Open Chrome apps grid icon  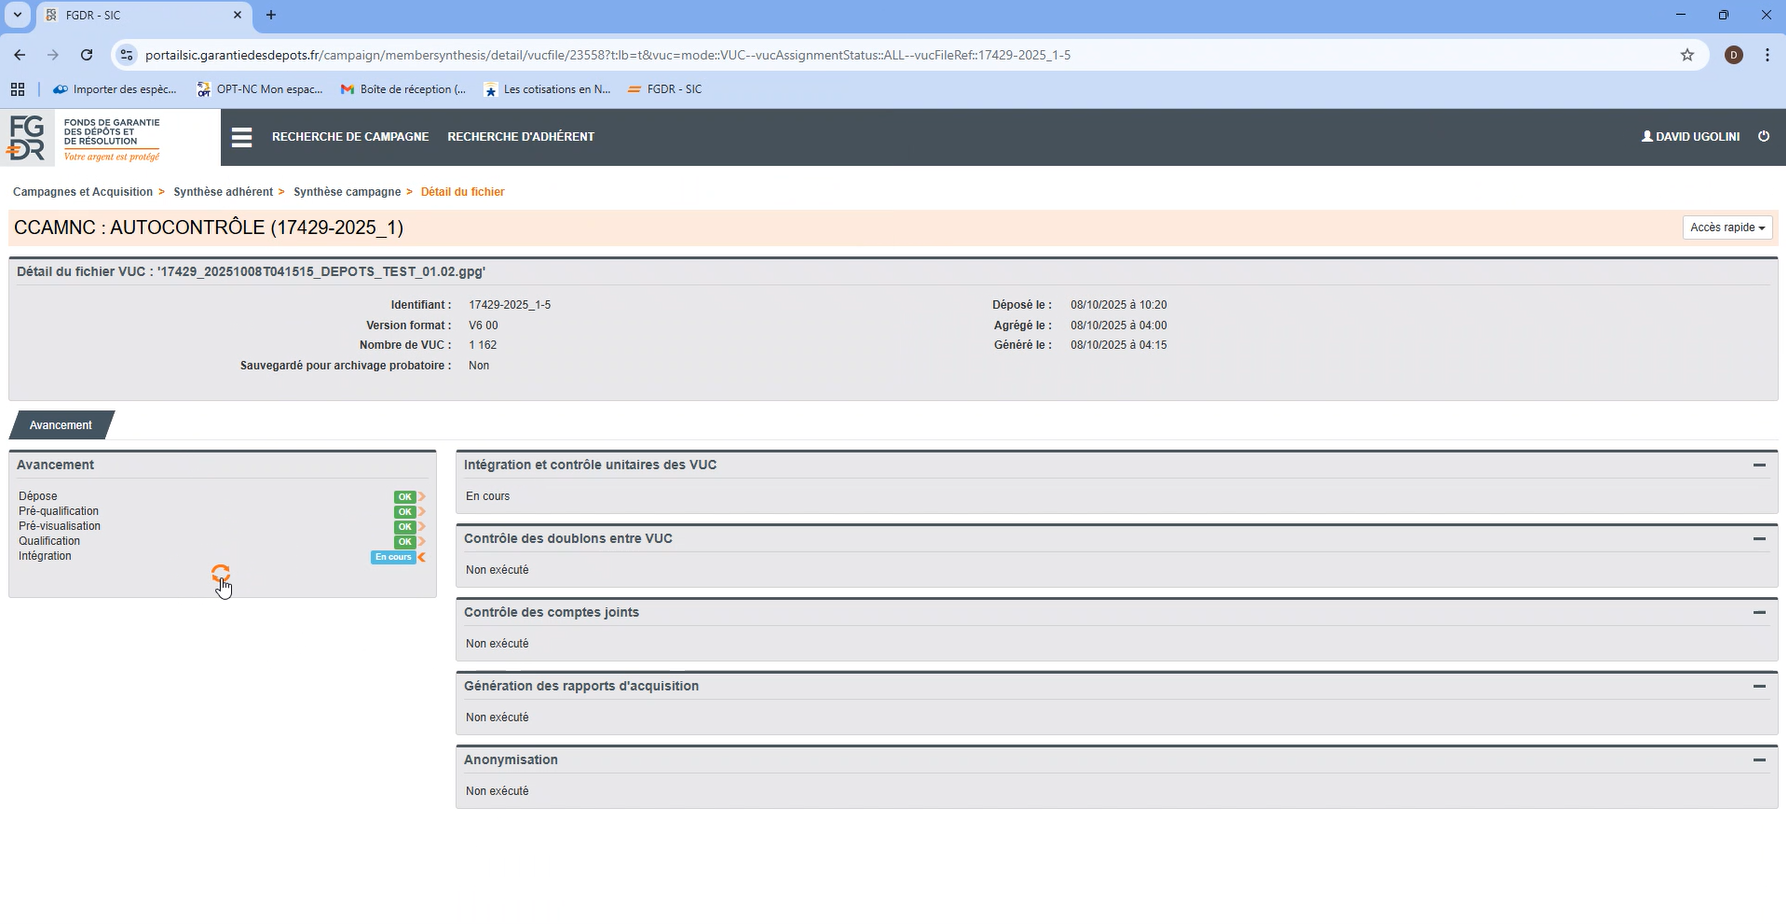pos(18,89)
